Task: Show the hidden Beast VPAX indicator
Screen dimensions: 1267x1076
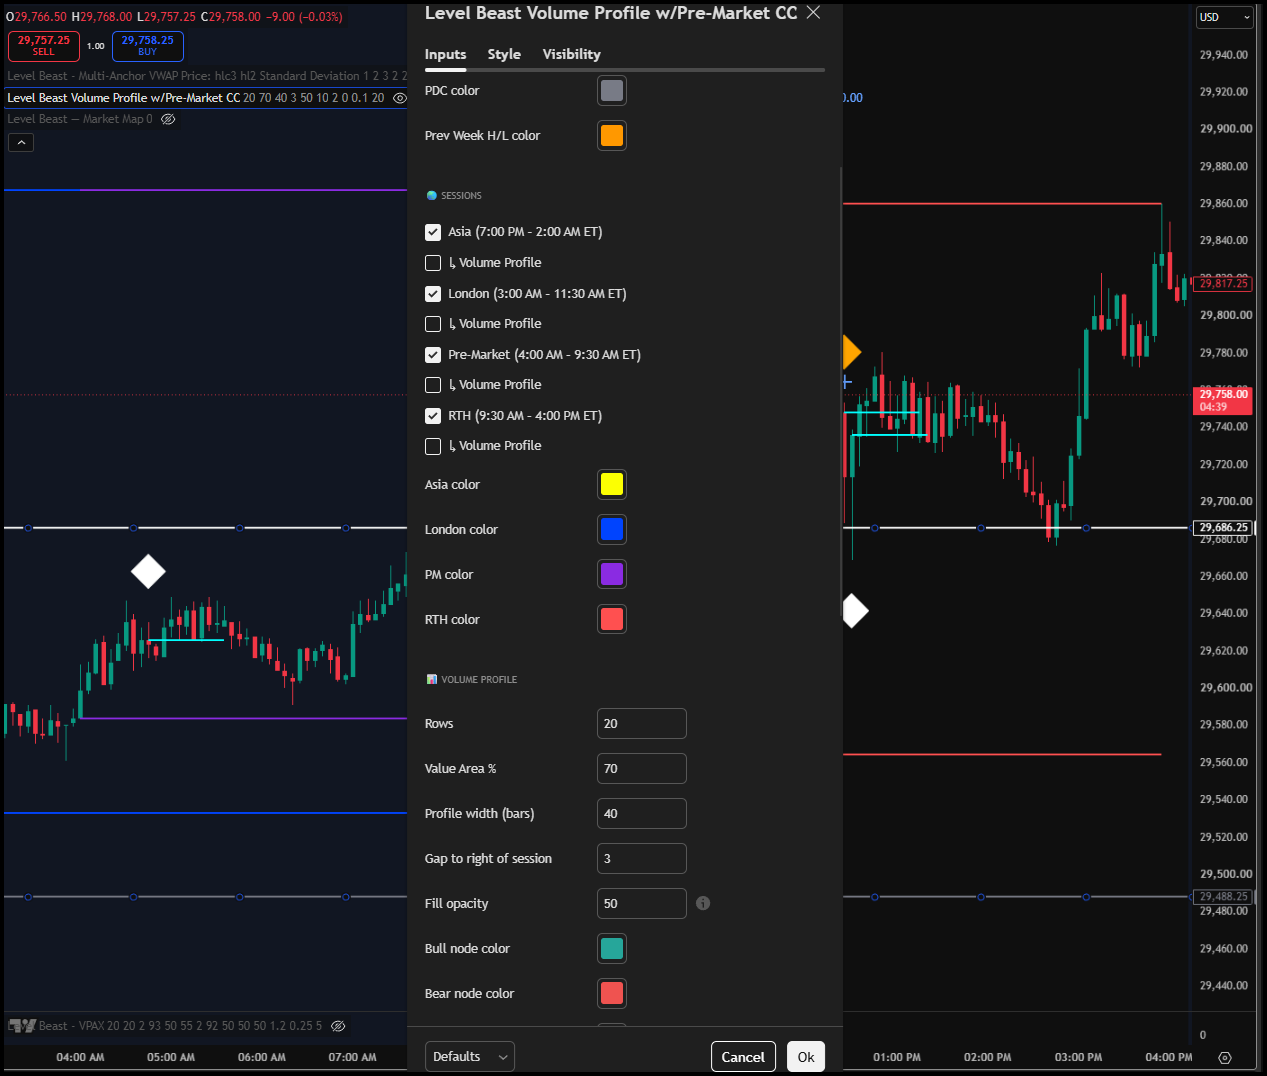Action: click(338, 1026)
